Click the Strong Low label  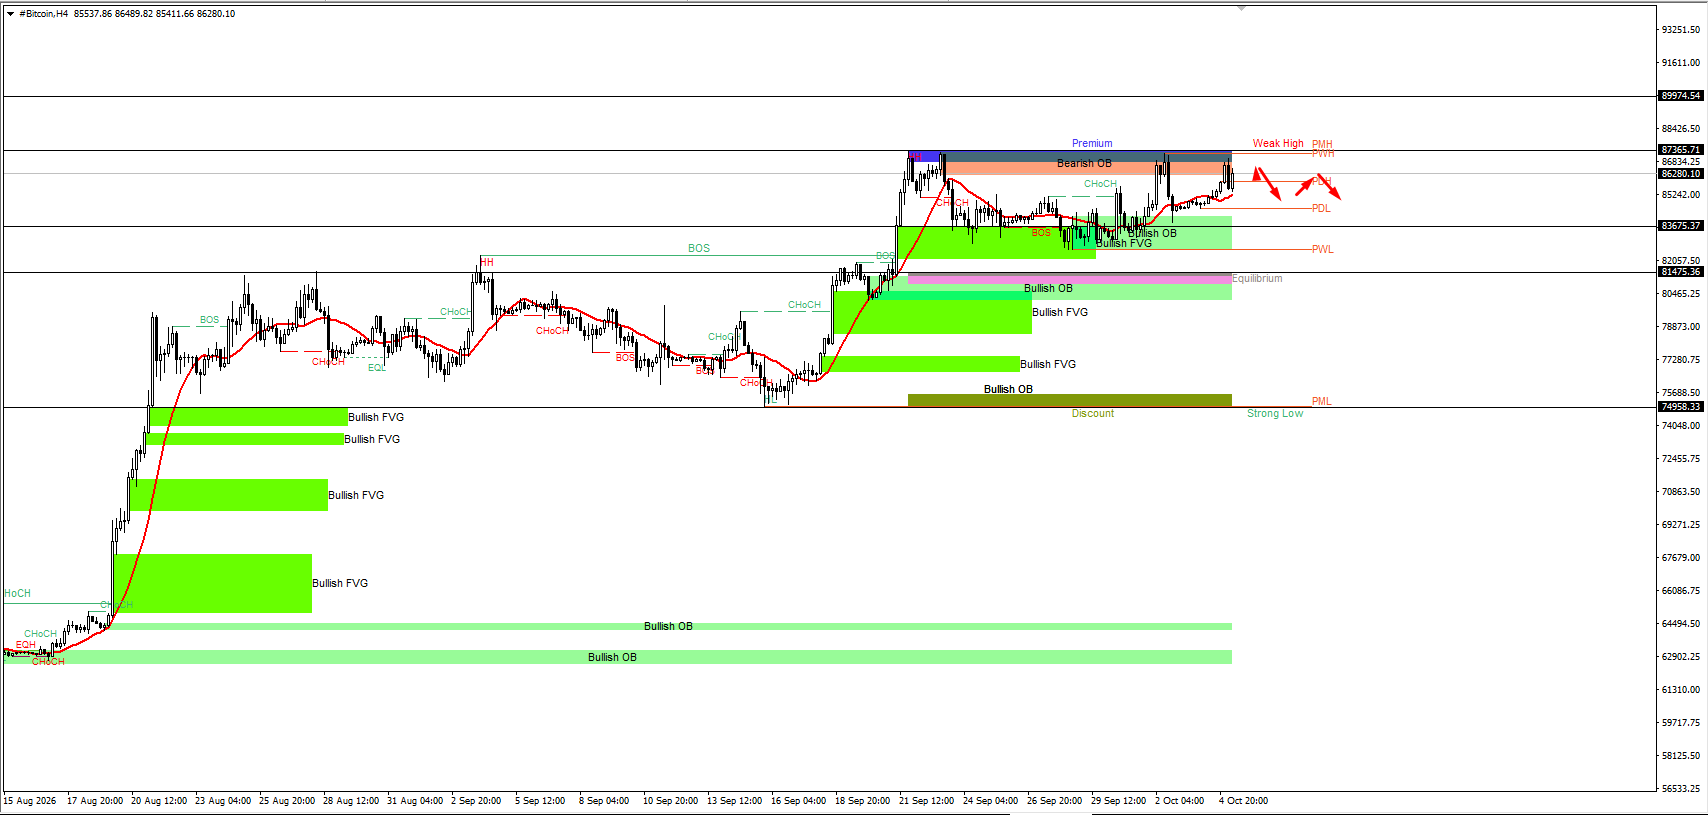click(1275, 414)
